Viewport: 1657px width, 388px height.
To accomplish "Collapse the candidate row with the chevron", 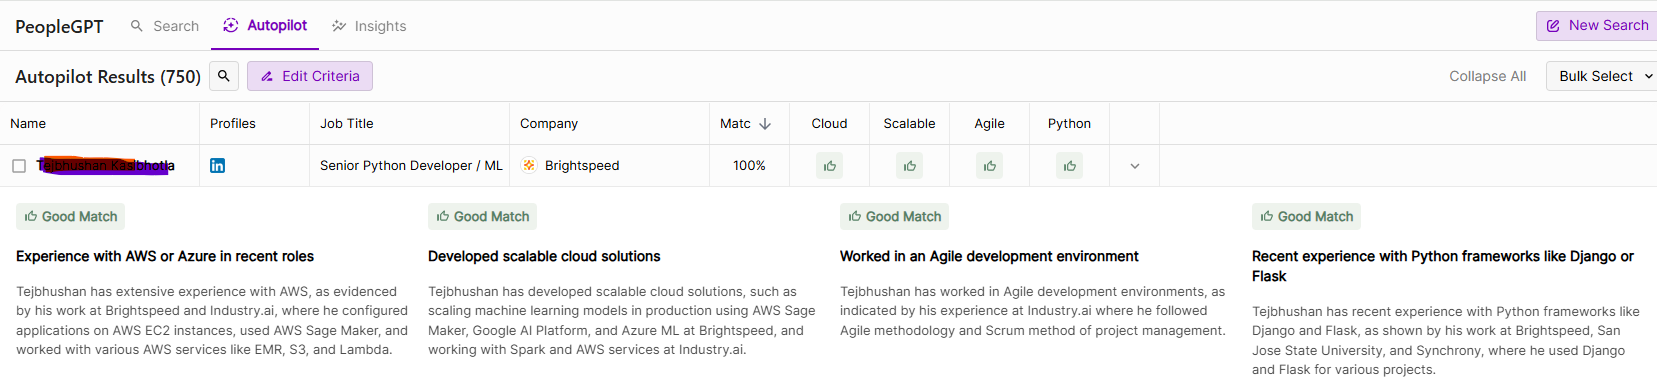I will [x=1135, y=166].
